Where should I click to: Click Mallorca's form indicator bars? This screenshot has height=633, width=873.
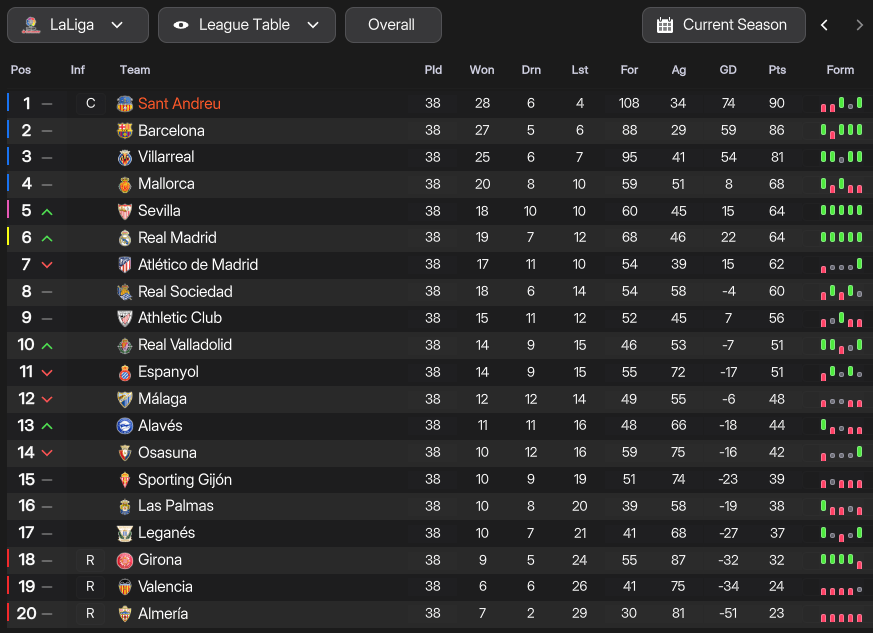(x=841, y=185)
